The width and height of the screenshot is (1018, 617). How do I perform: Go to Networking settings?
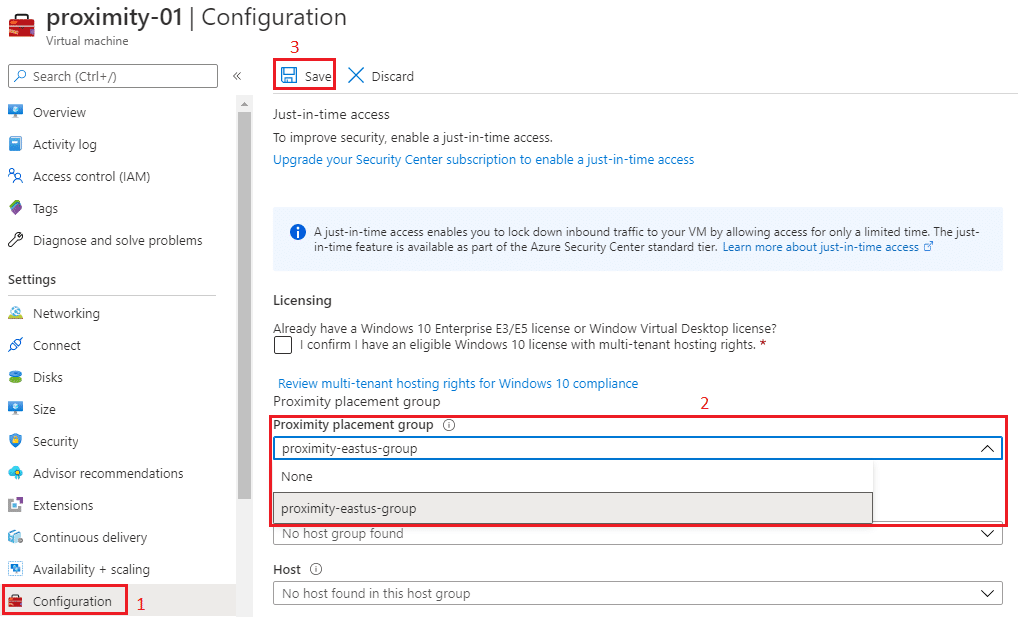coord(66,313)
